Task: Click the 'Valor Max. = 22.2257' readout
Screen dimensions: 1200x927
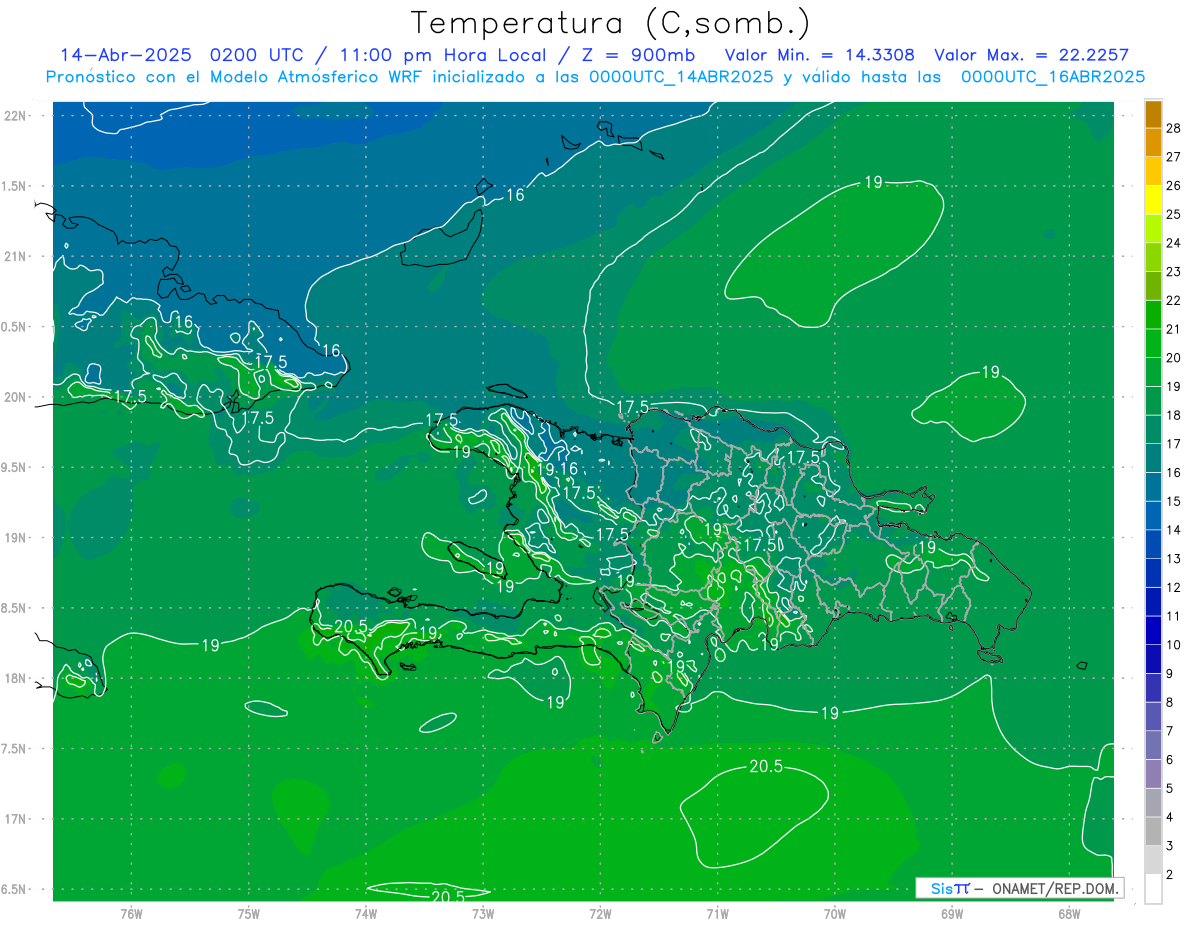Action: (x=1031, y=55)
